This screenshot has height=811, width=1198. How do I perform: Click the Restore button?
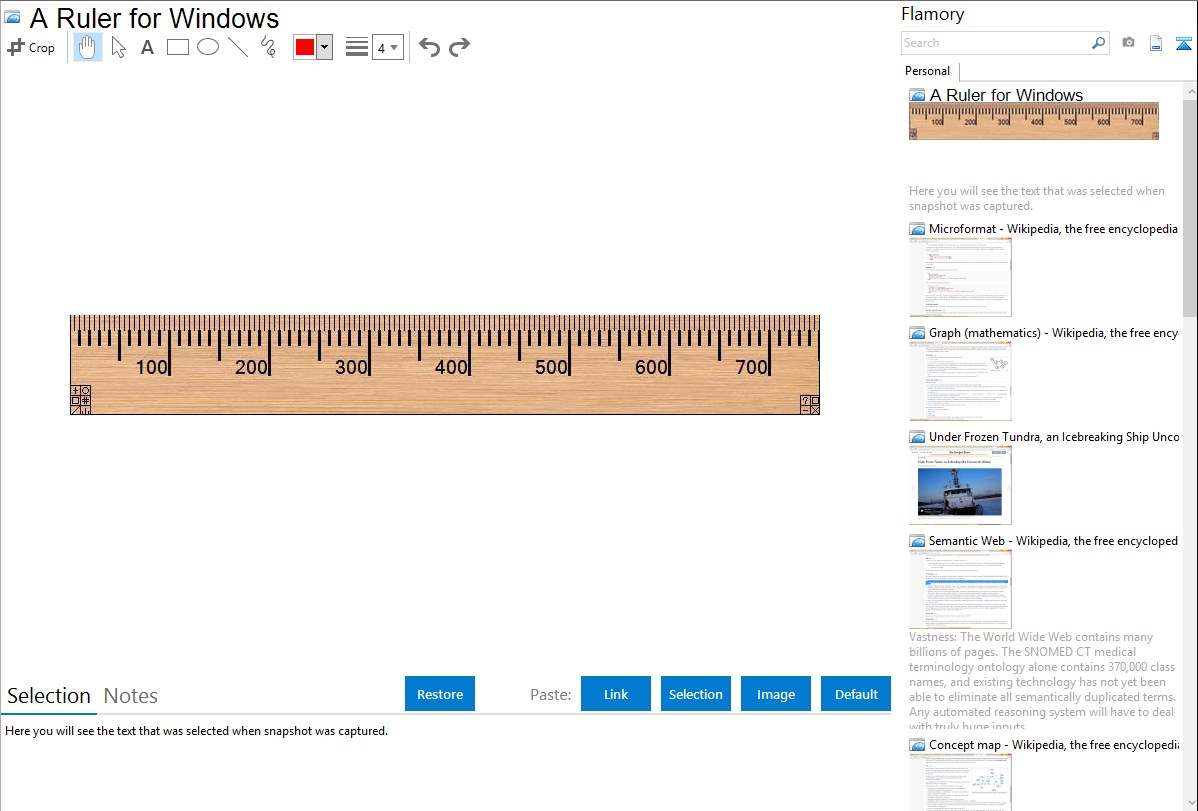440,694
